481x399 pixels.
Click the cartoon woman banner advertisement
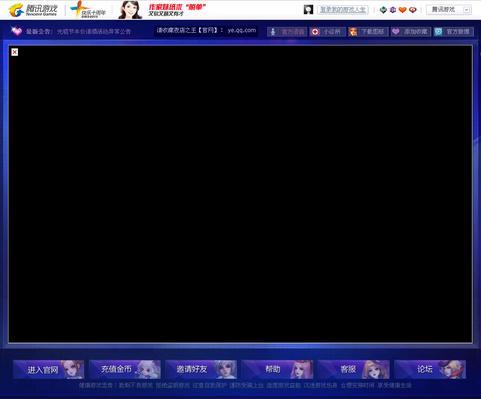point(162,10)
